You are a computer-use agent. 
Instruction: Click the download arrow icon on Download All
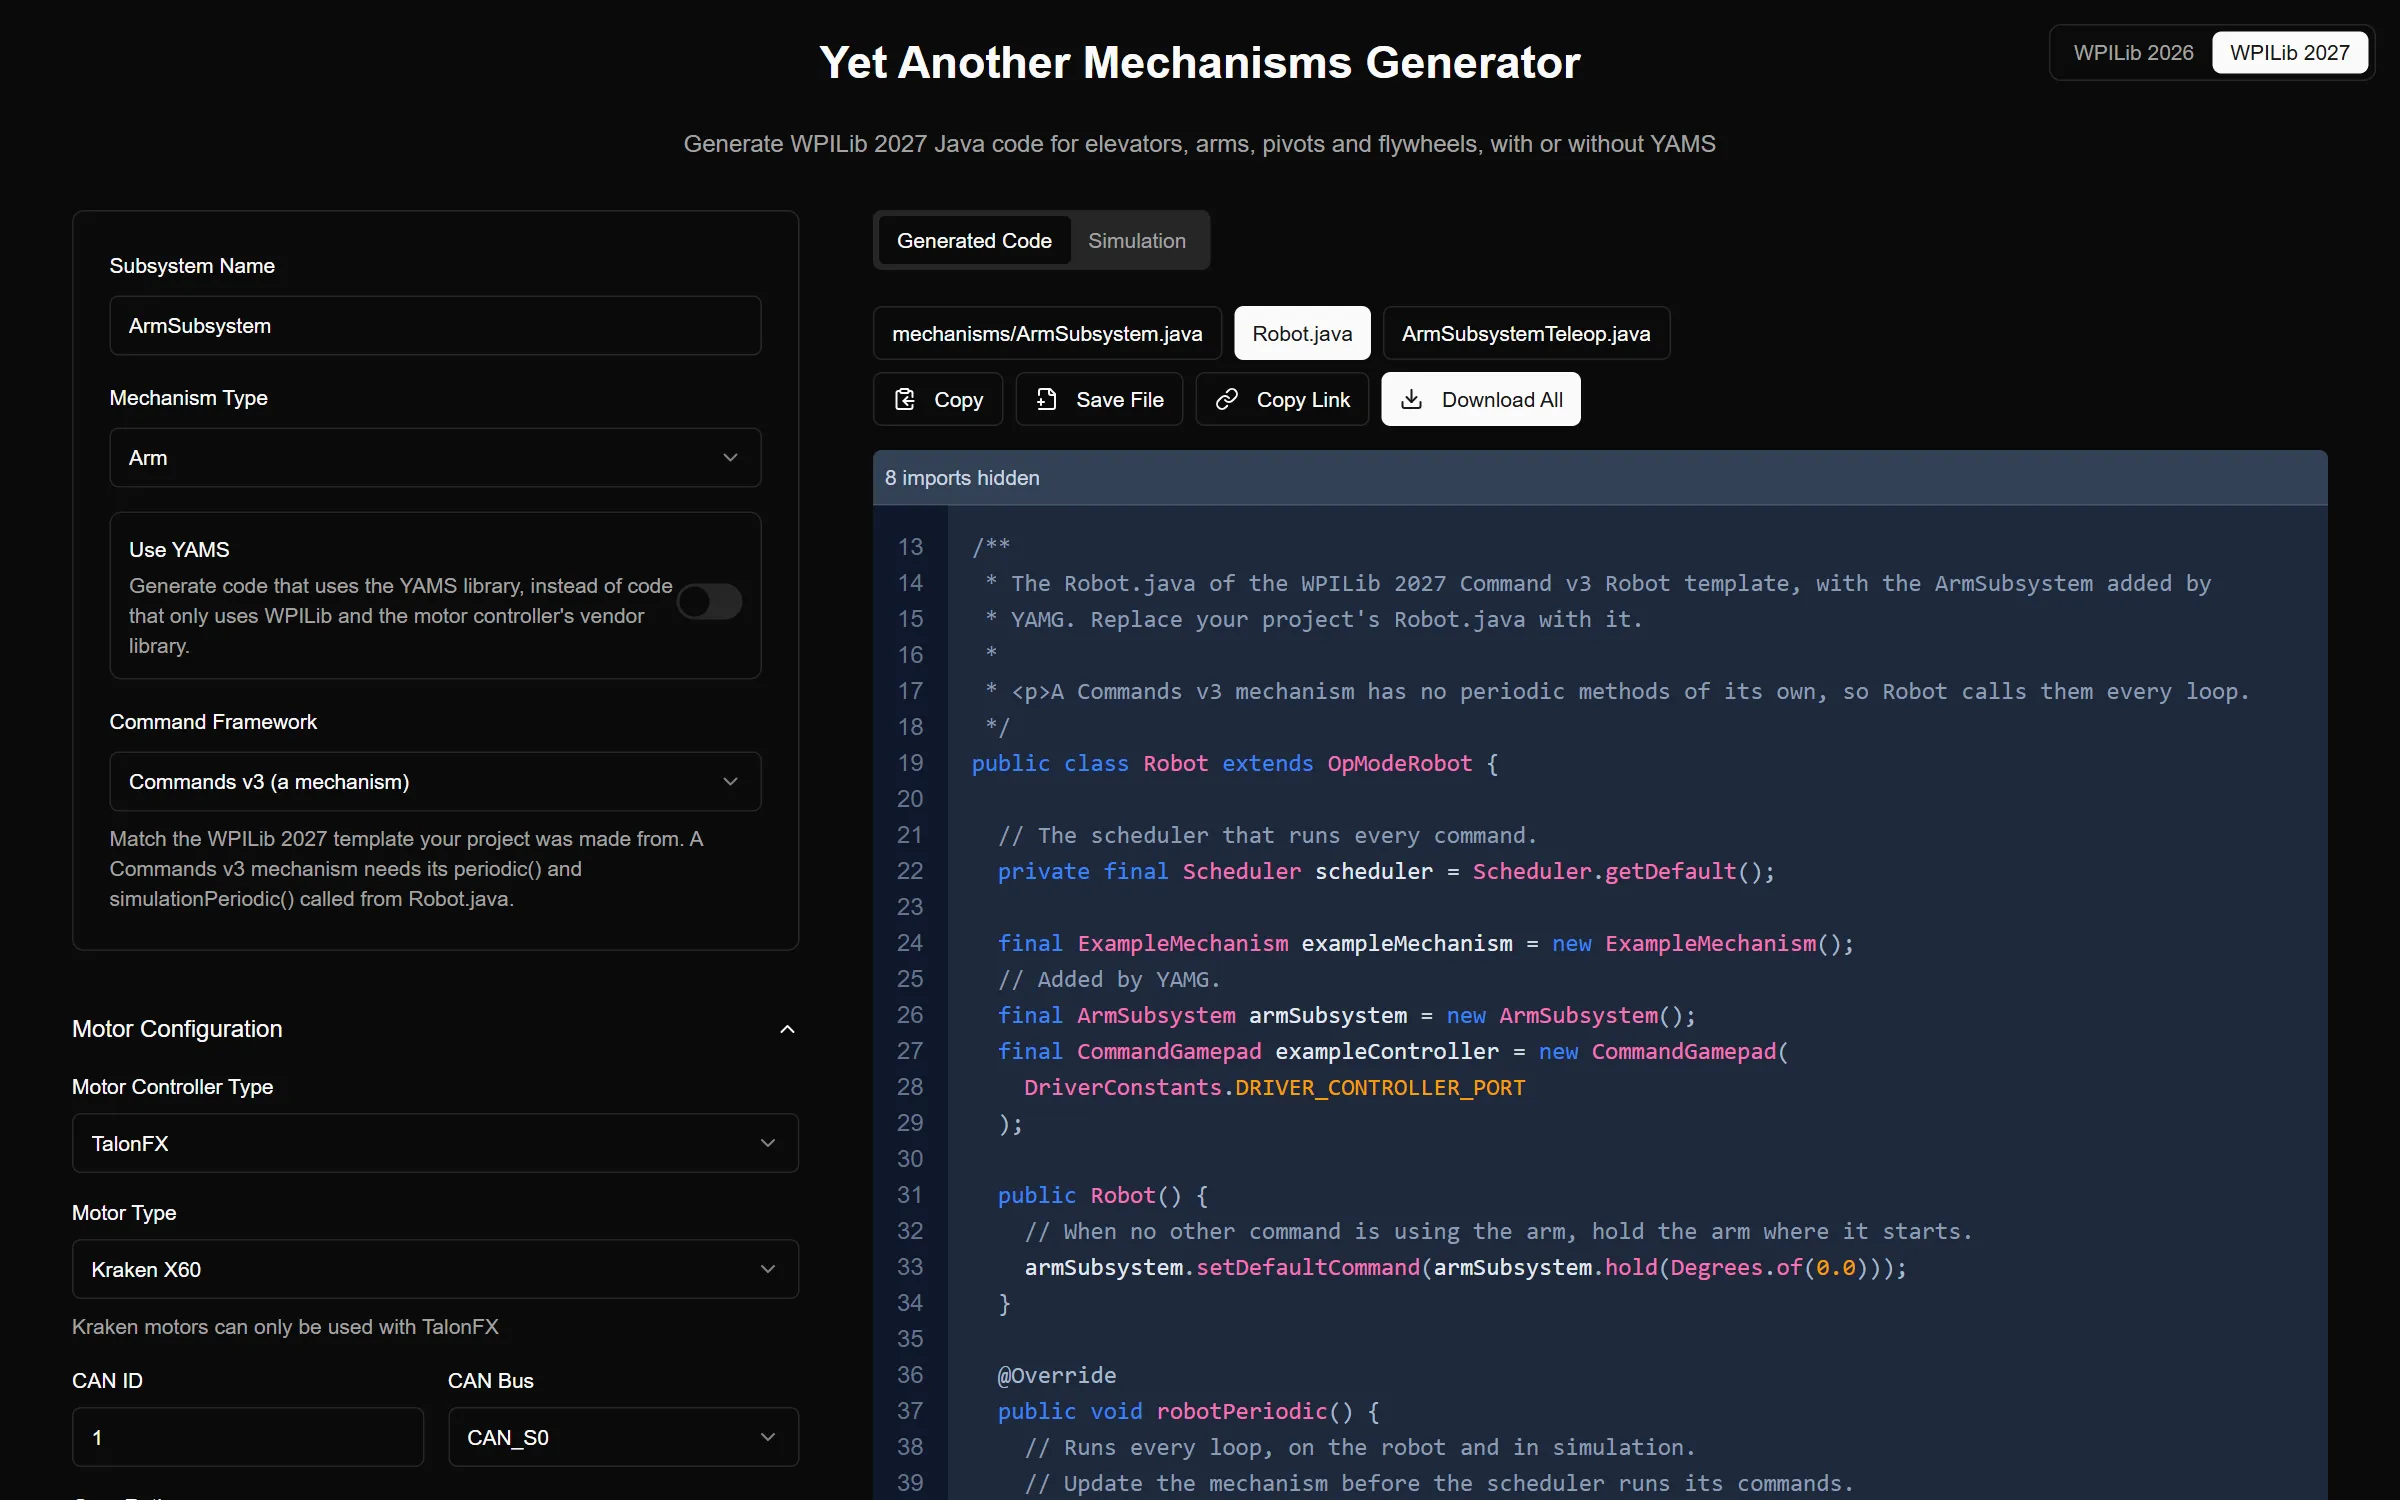tap(1411, 399)
